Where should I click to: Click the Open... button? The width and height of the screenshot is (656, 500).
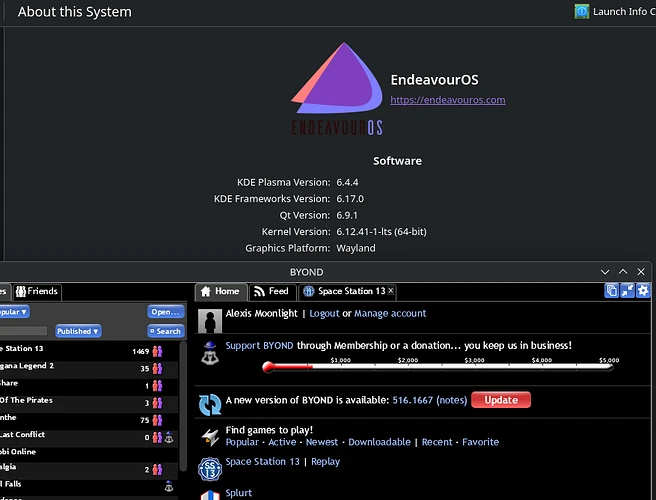point(165,312)
